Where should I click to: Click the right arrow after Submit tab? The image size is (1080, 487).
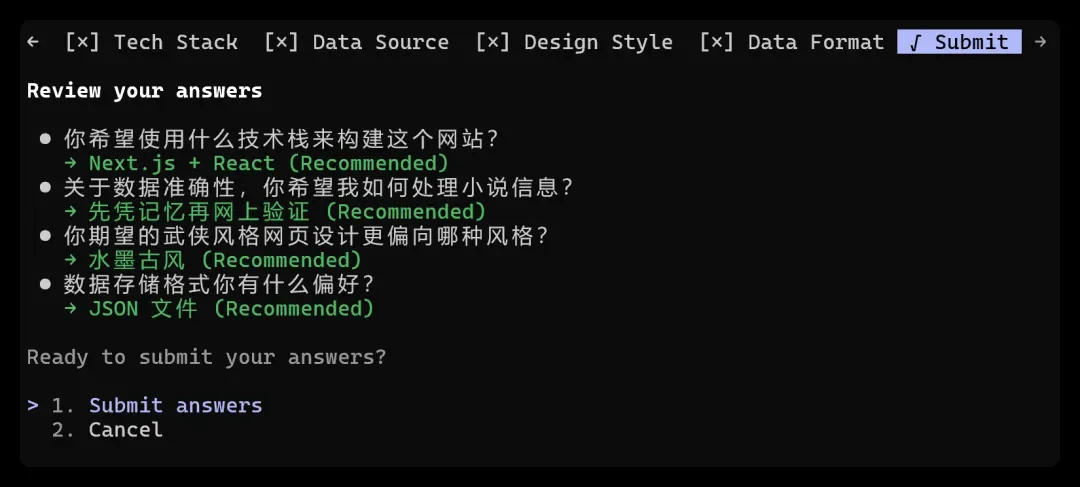1040,42
